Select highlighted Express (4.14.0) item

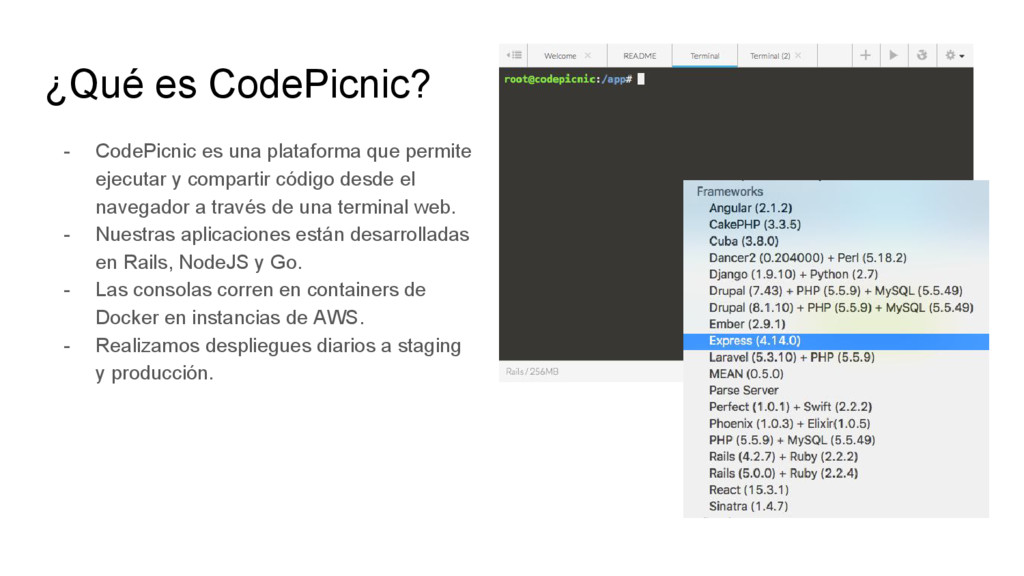[x=836, y=341]
